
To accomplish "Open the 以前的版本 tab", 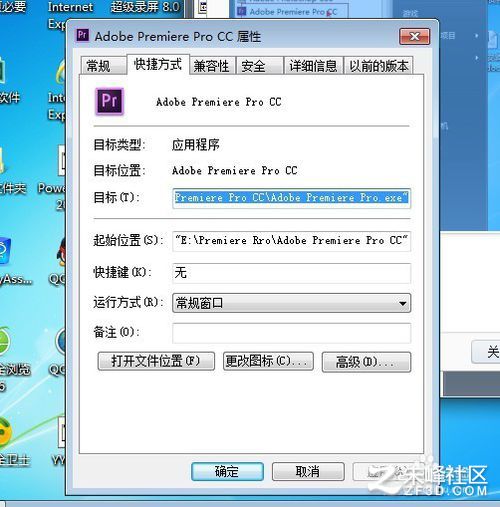I will (x=379, y=66).
